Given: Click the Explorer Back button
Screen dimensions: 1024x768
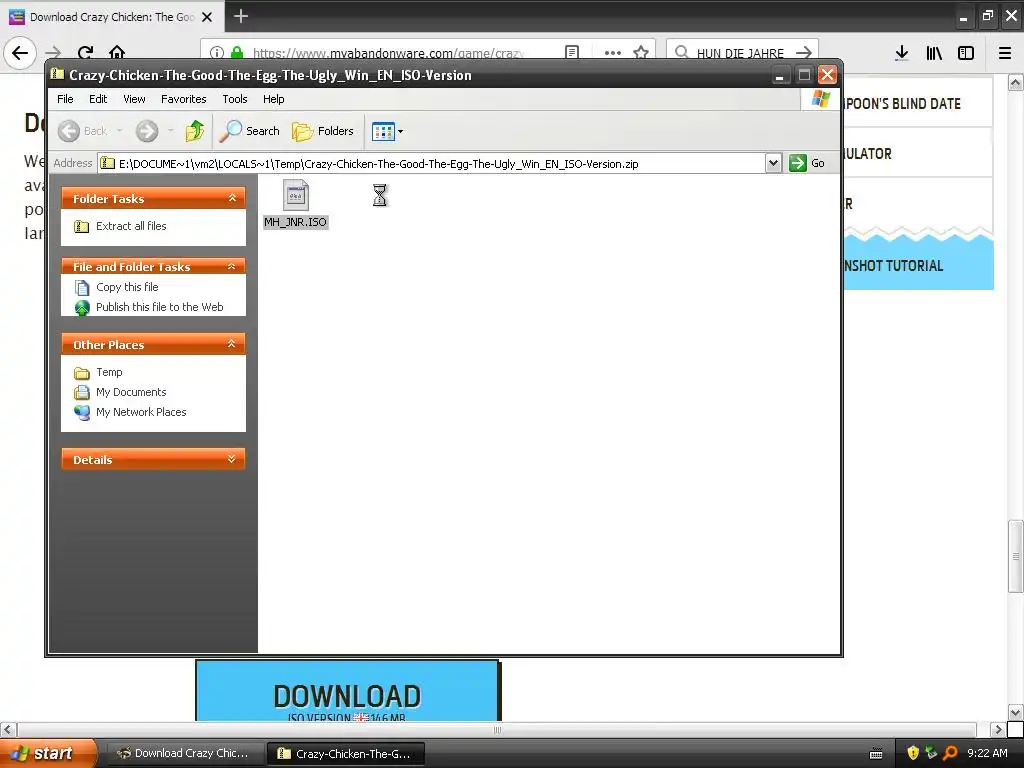Looking at the screenshot, I should click(82, 131).
